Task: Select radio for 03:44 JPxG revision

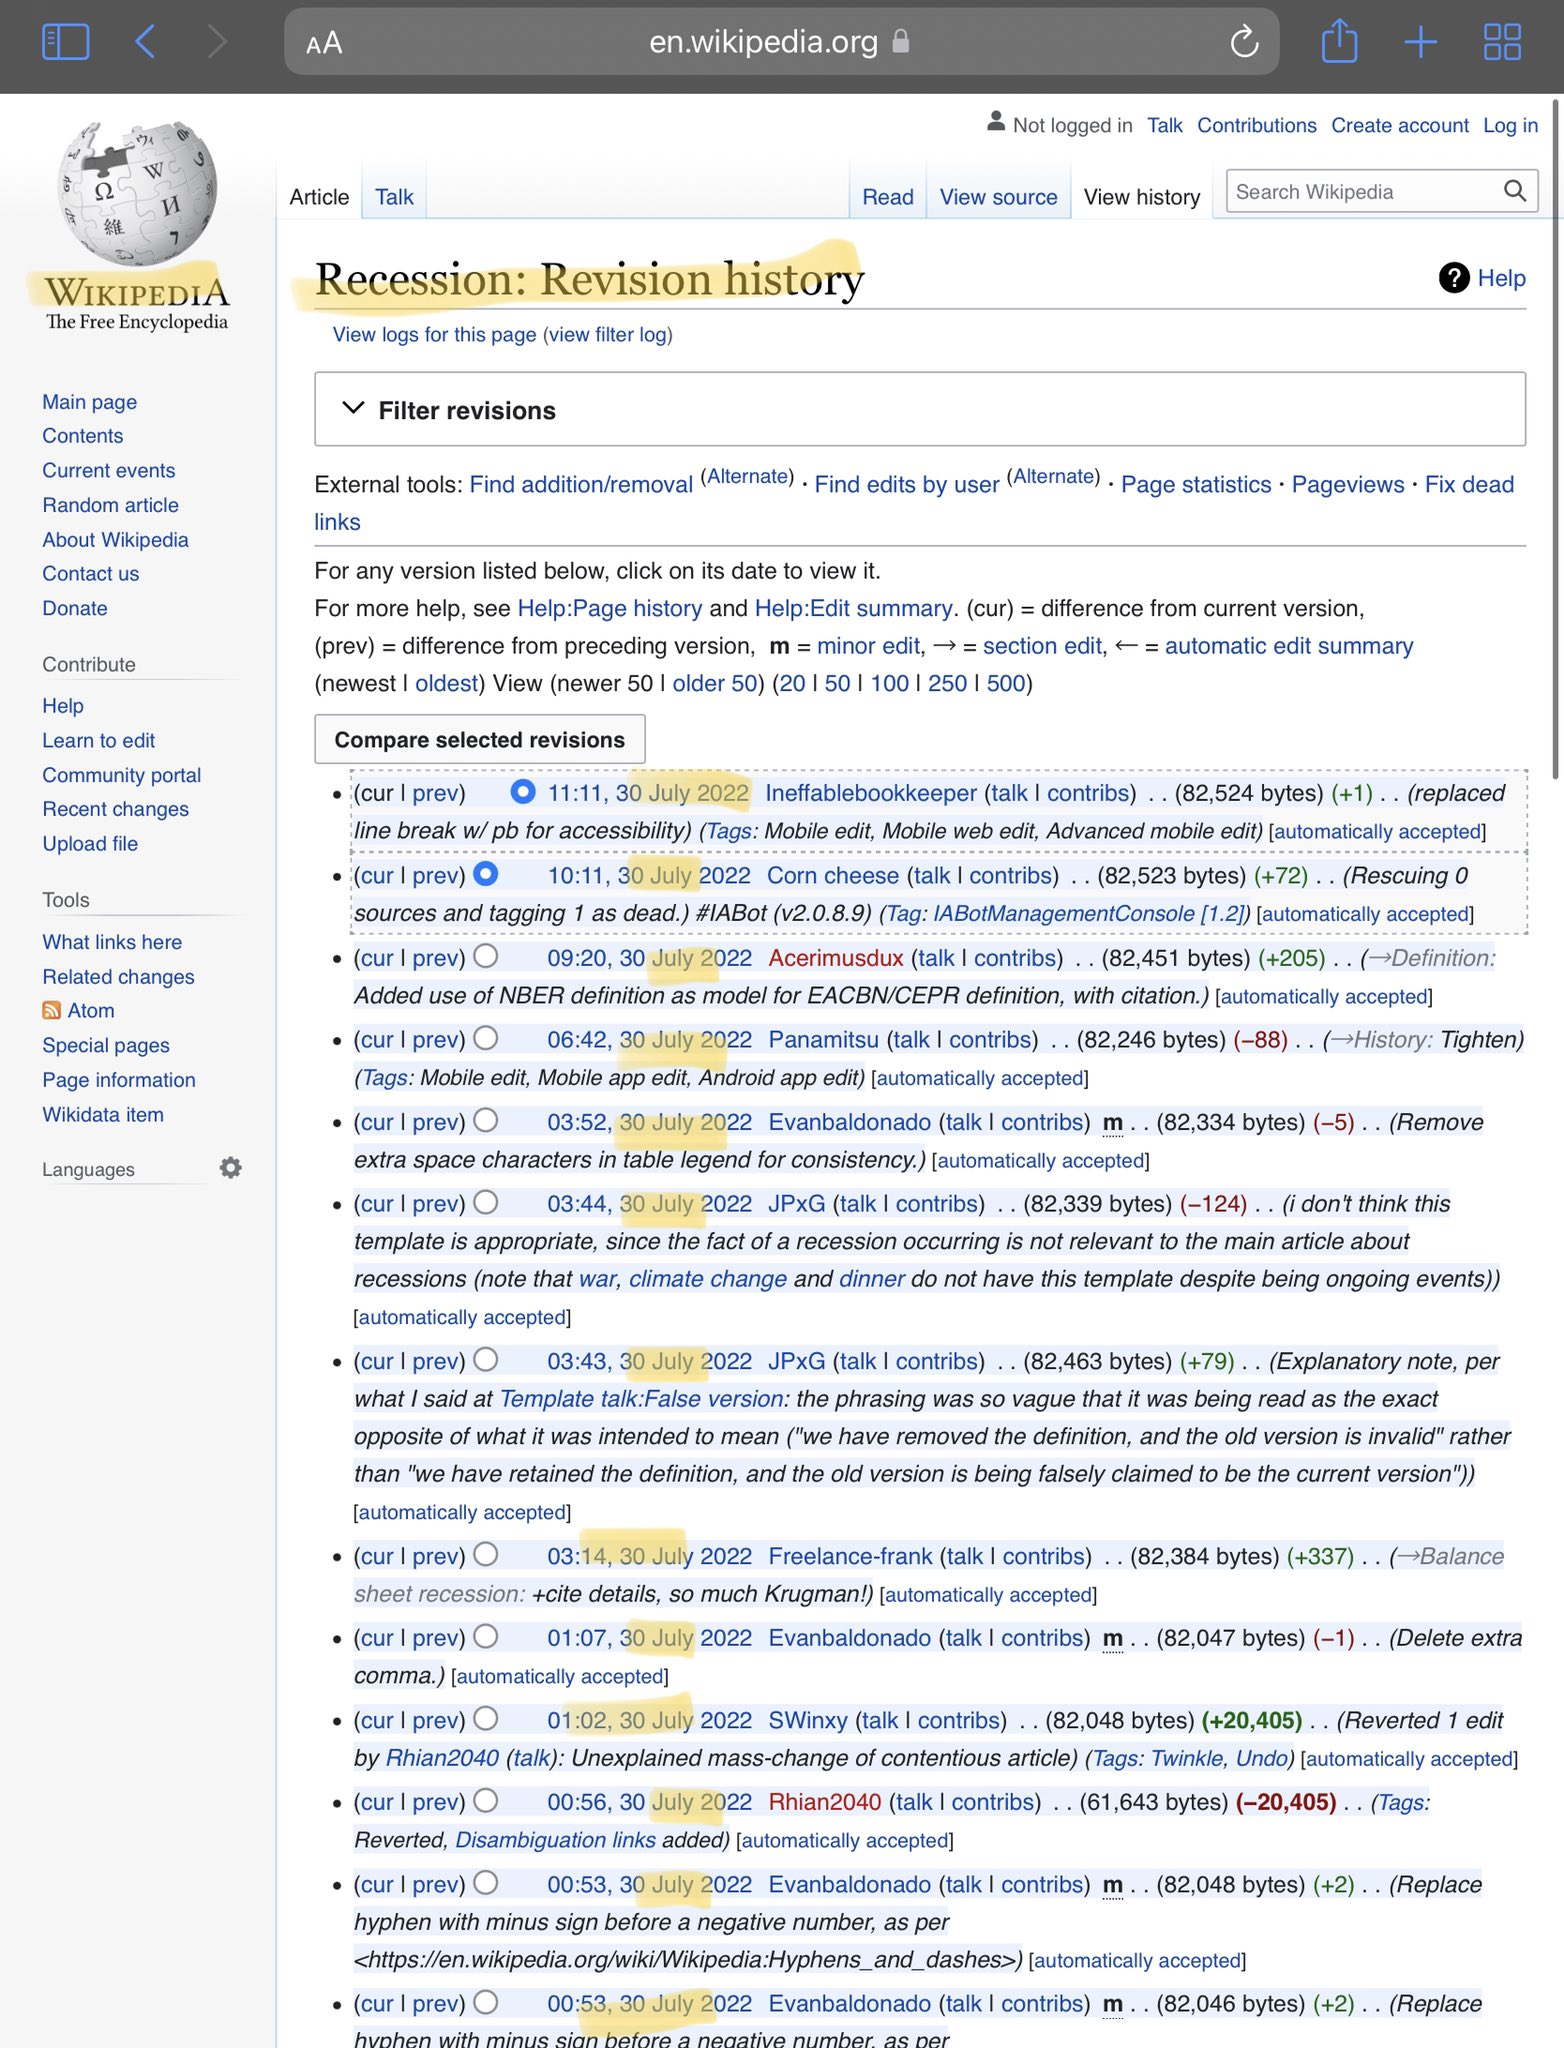Action: point(486,1202)
